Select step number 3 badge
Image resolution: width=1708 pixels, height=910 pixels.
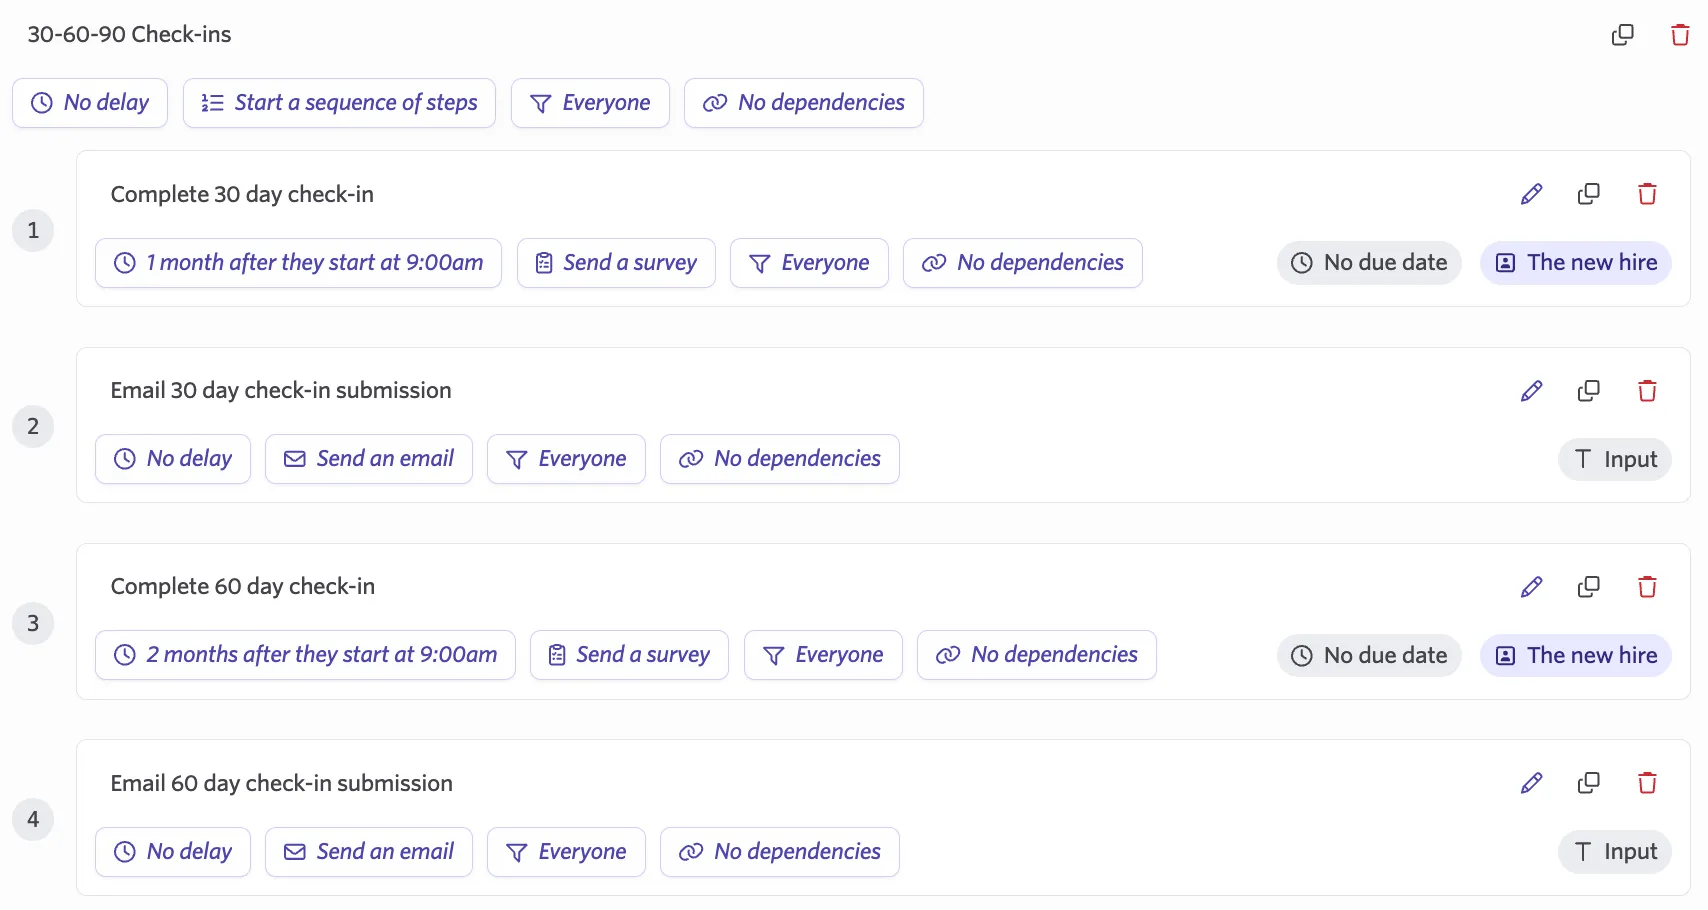tap(33, 623)
